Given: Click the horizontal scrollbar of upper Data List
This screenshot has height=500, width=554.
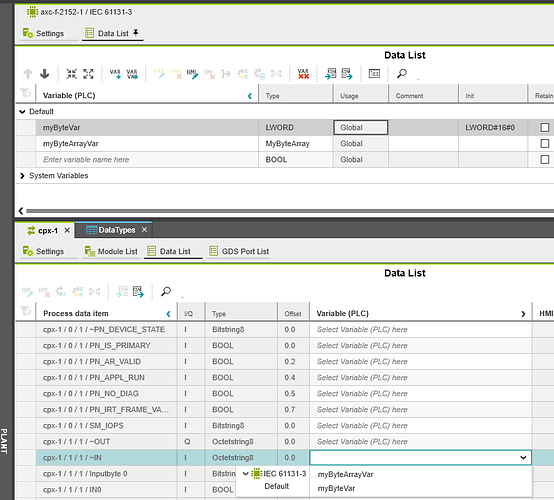Looking at the screenshot, I should [290, 211].
